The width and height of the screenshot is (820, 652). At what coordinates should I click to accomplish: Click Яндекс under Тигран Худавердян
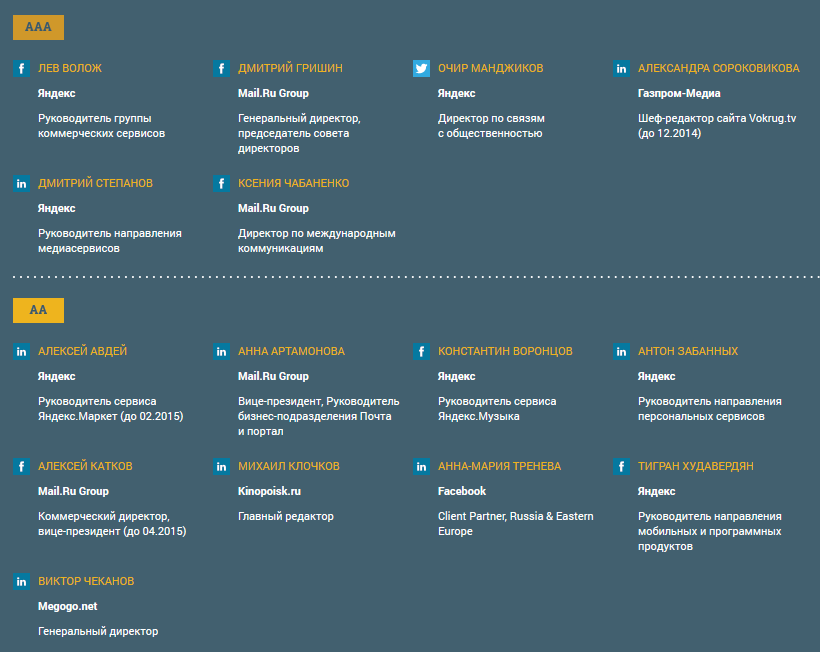point(656,491)
